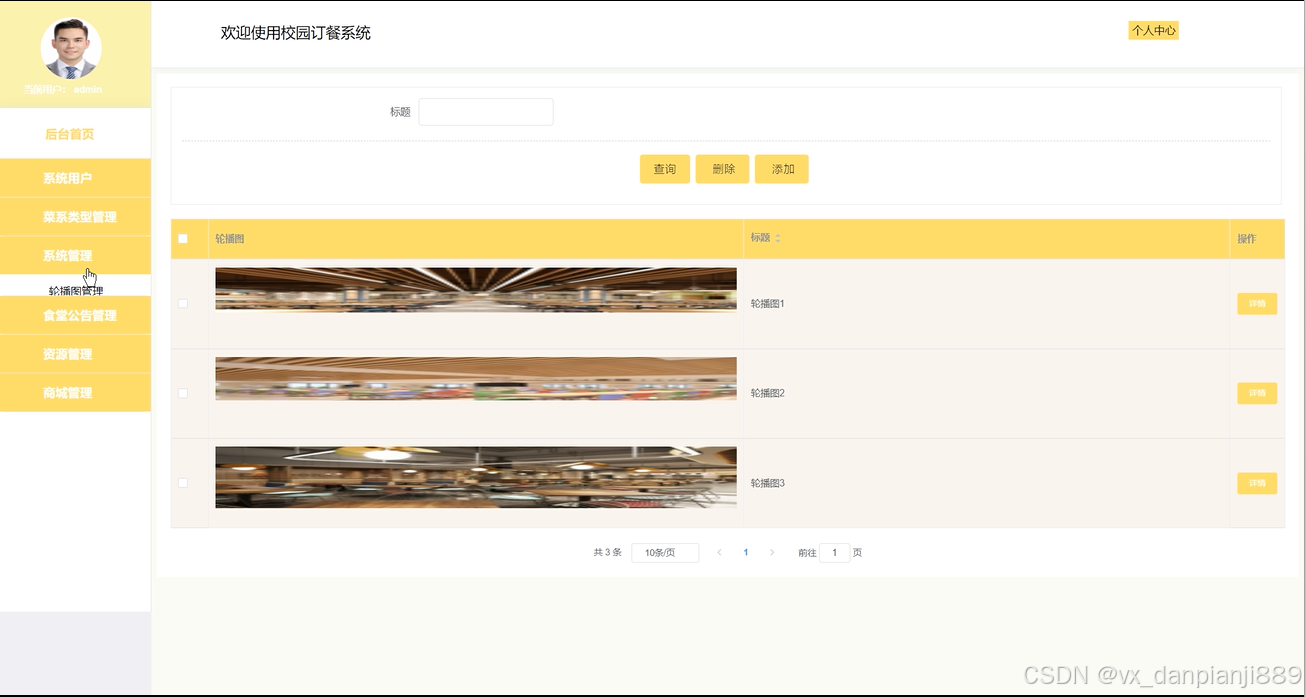Image resolution: width=1306 pixels, height=697 pixels.
Task: Click the 轮播图2 title text
Action: tap(768, 393)
